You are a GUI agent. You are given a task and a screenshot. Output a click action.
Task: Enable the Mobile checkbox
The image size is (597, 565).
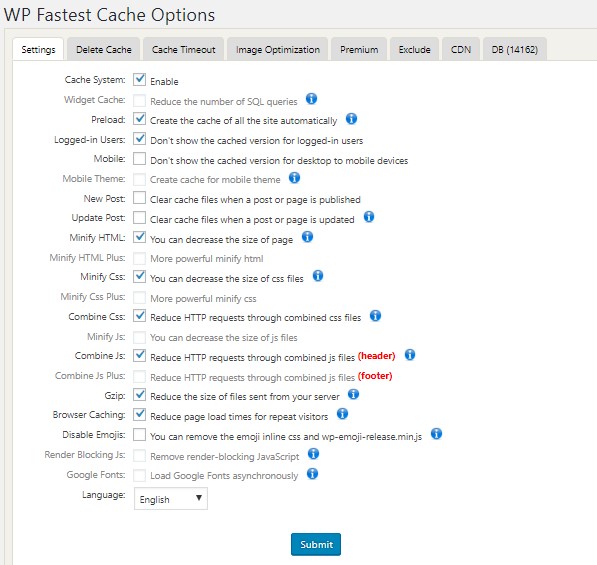coord(139,158)
